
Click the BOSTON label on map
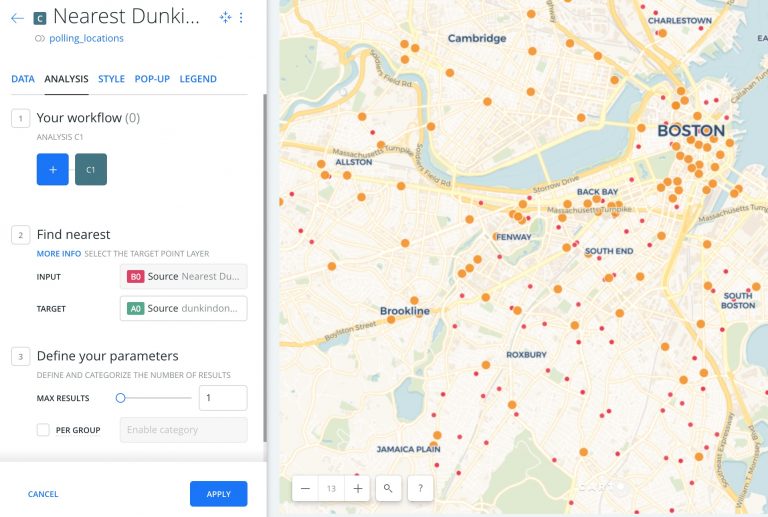pyautogui.click(x=691, y=131)
